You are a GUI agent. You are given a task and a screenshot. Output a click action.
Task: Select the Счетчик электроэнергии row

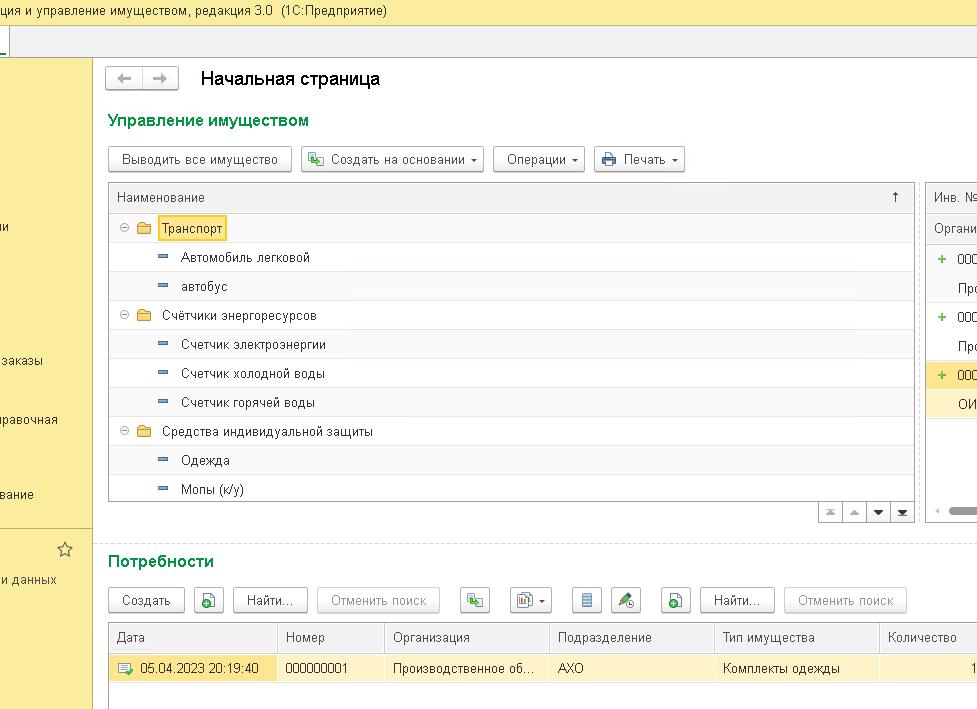point(511,345)
